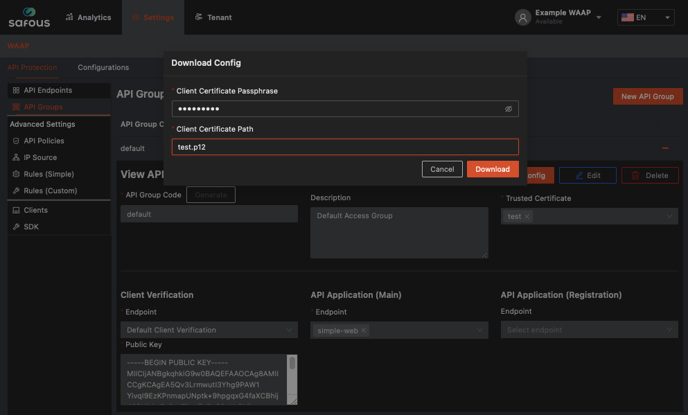This screenshot has height=415, width=688.
Task: Click the Settings gear icon
Action: tap(136, 18)
